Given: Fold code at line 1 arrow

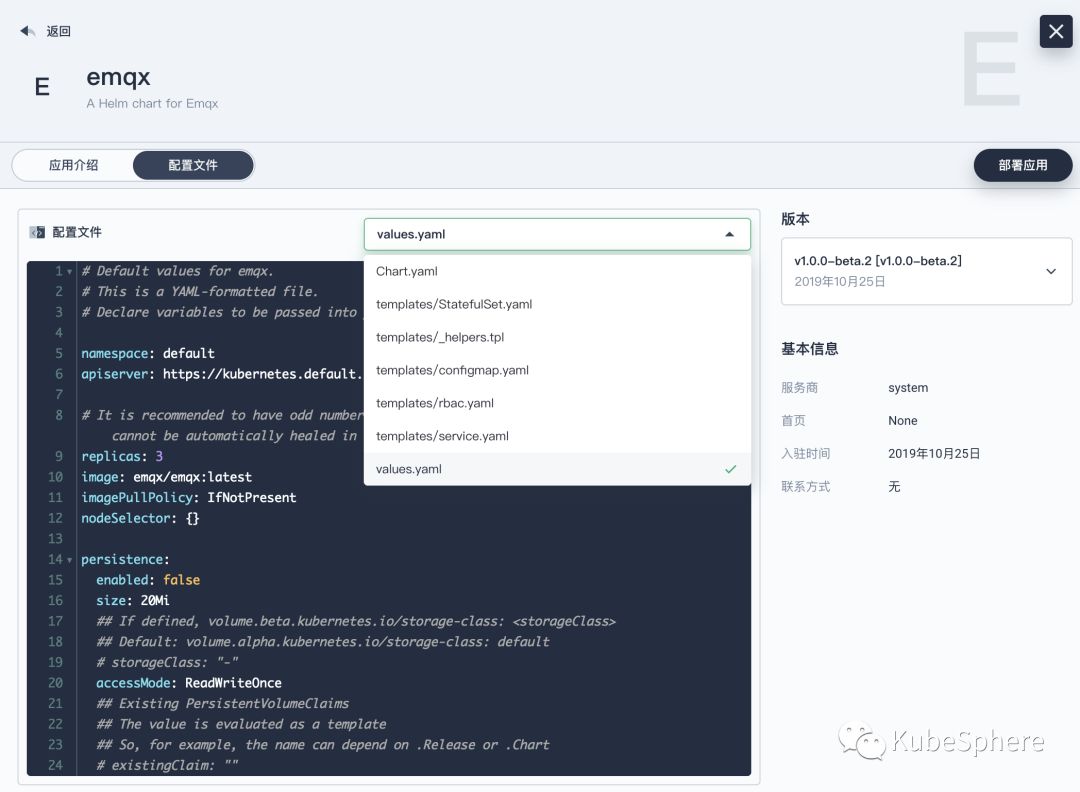Looking at the screenshot, I should click(70, 272).
